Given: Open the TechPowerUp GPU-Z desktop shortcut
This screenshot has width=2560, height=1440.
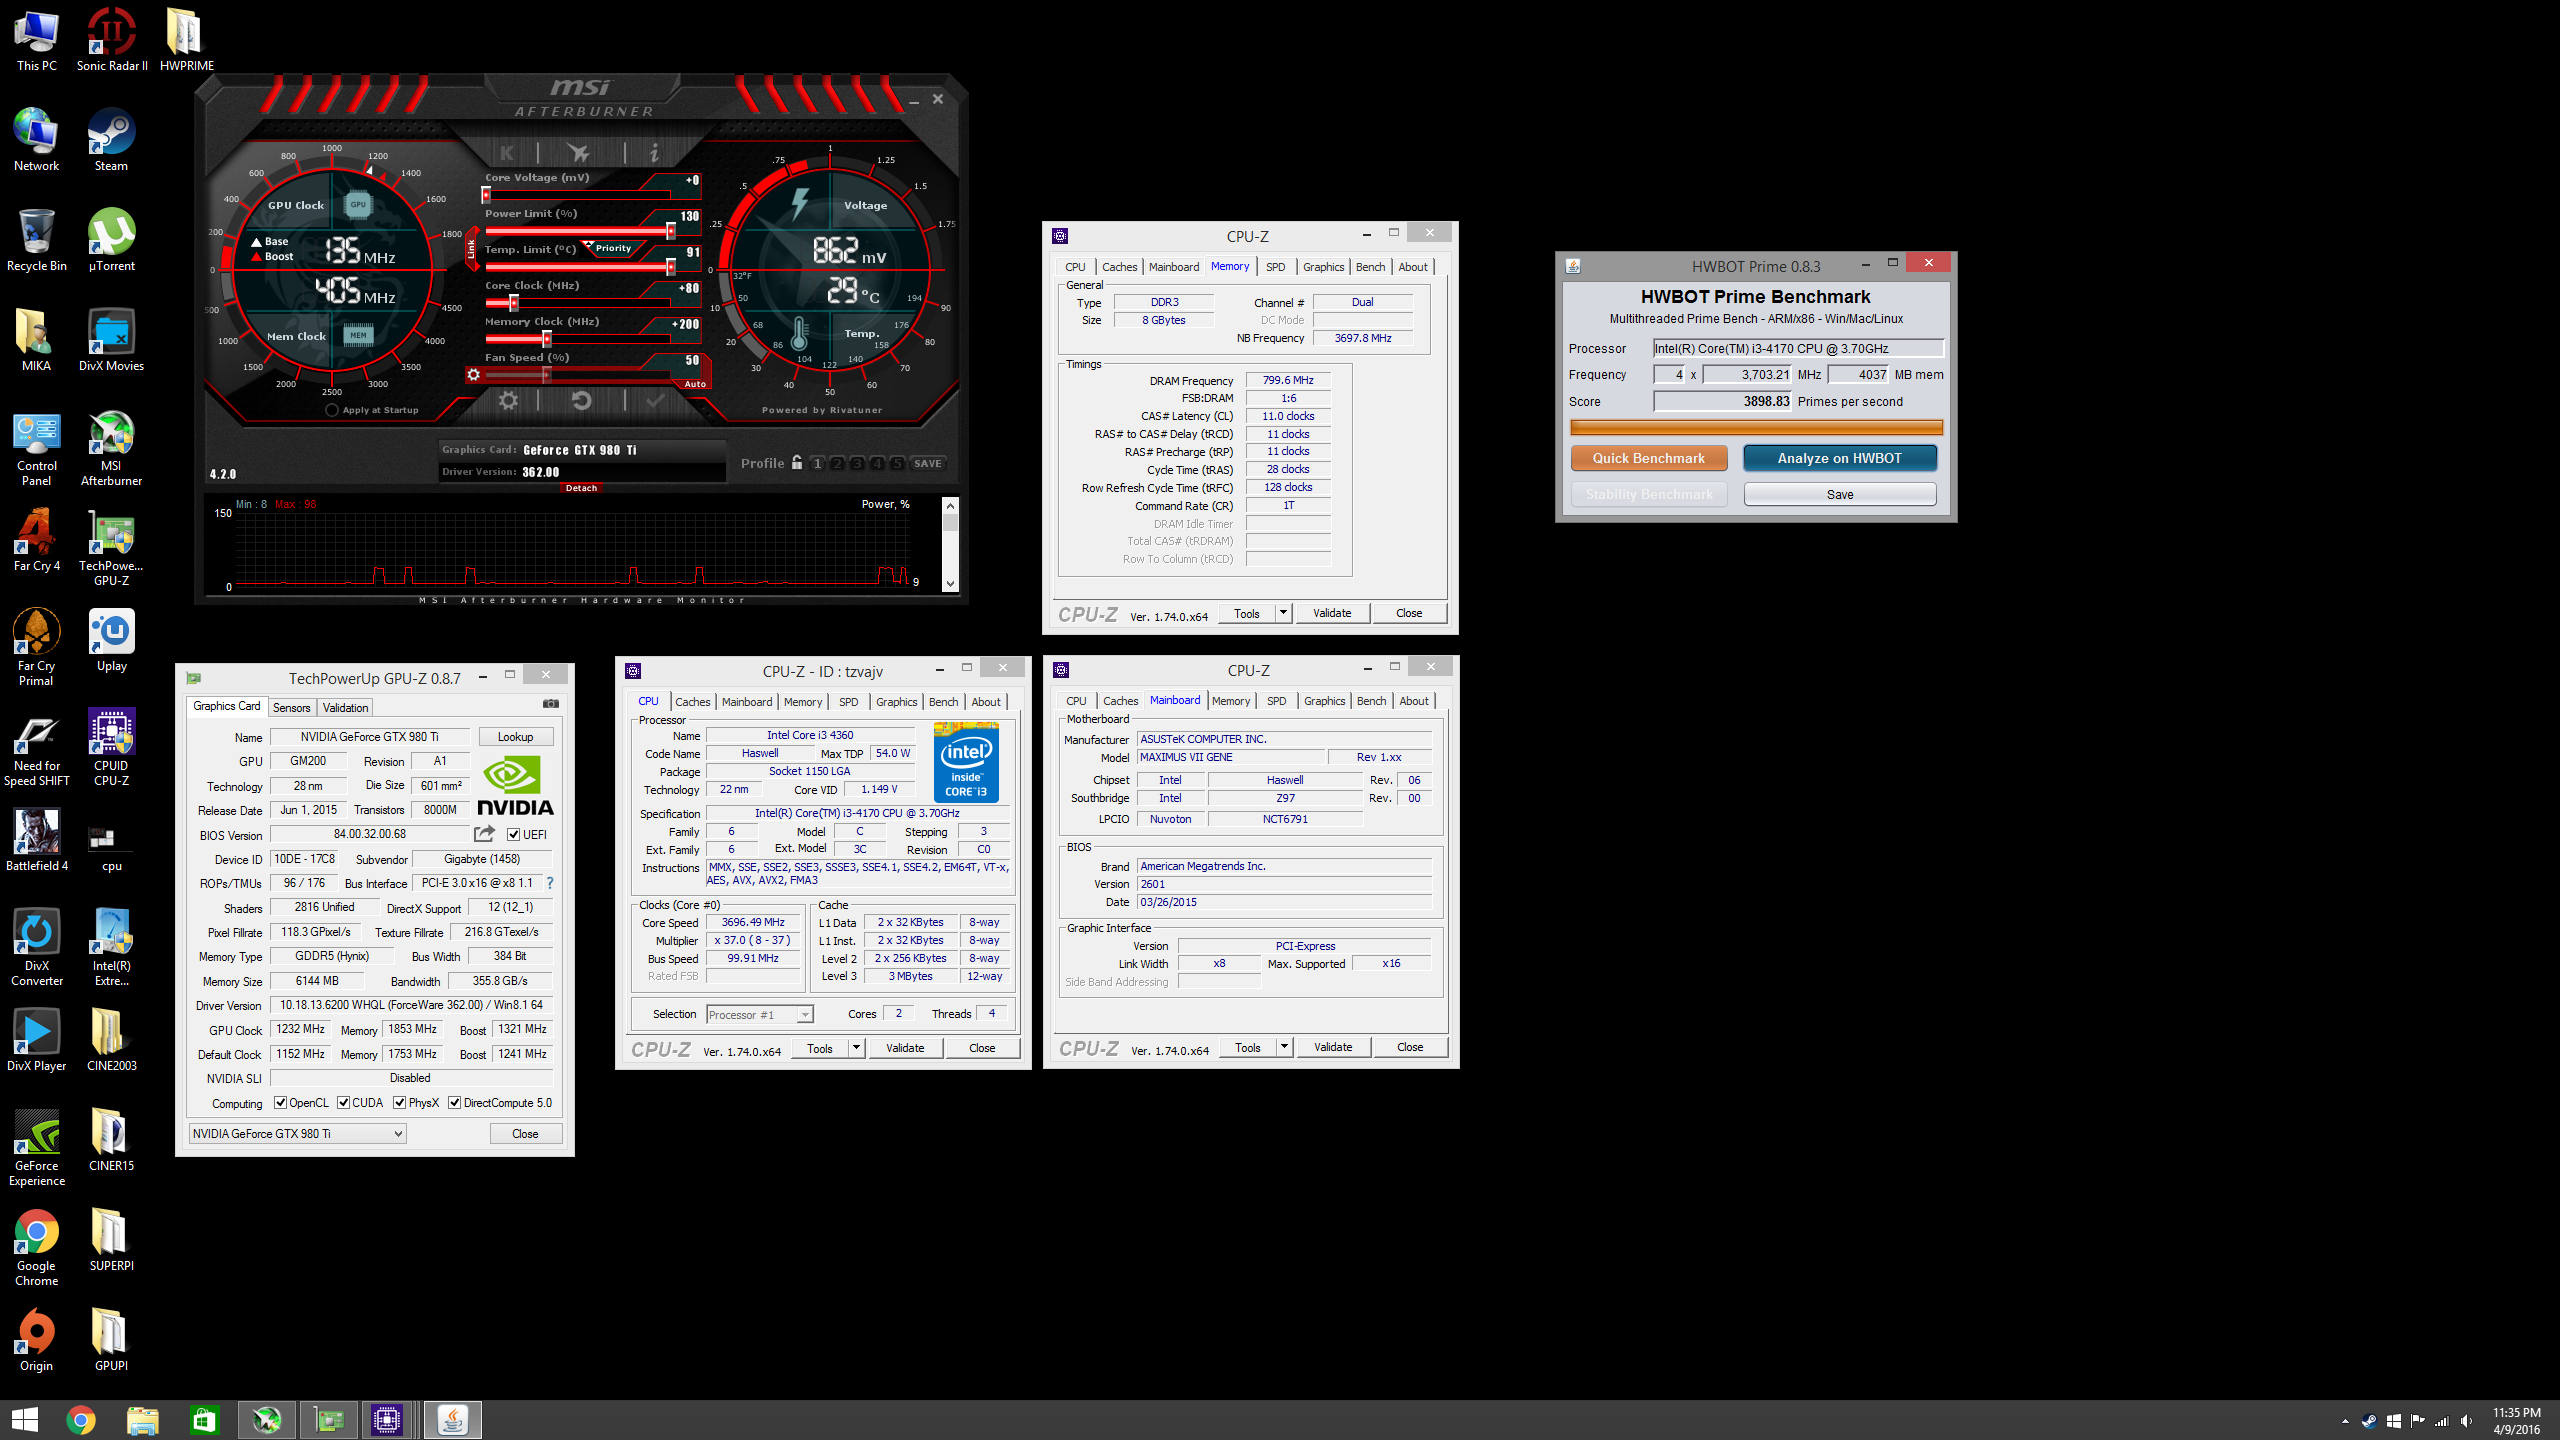Looking at the screenshot, I should [111, 548].
